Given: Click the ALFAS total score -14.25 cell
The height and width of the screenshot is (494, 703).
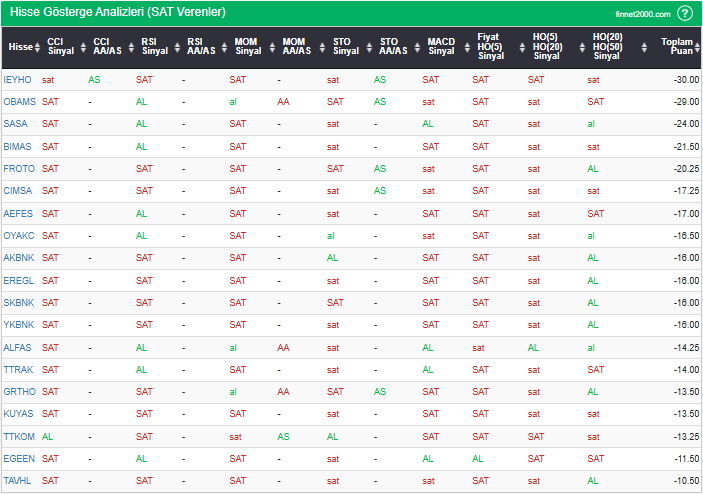Looking at the screenshot, I should pyautogui.click(x=684, y=347).
